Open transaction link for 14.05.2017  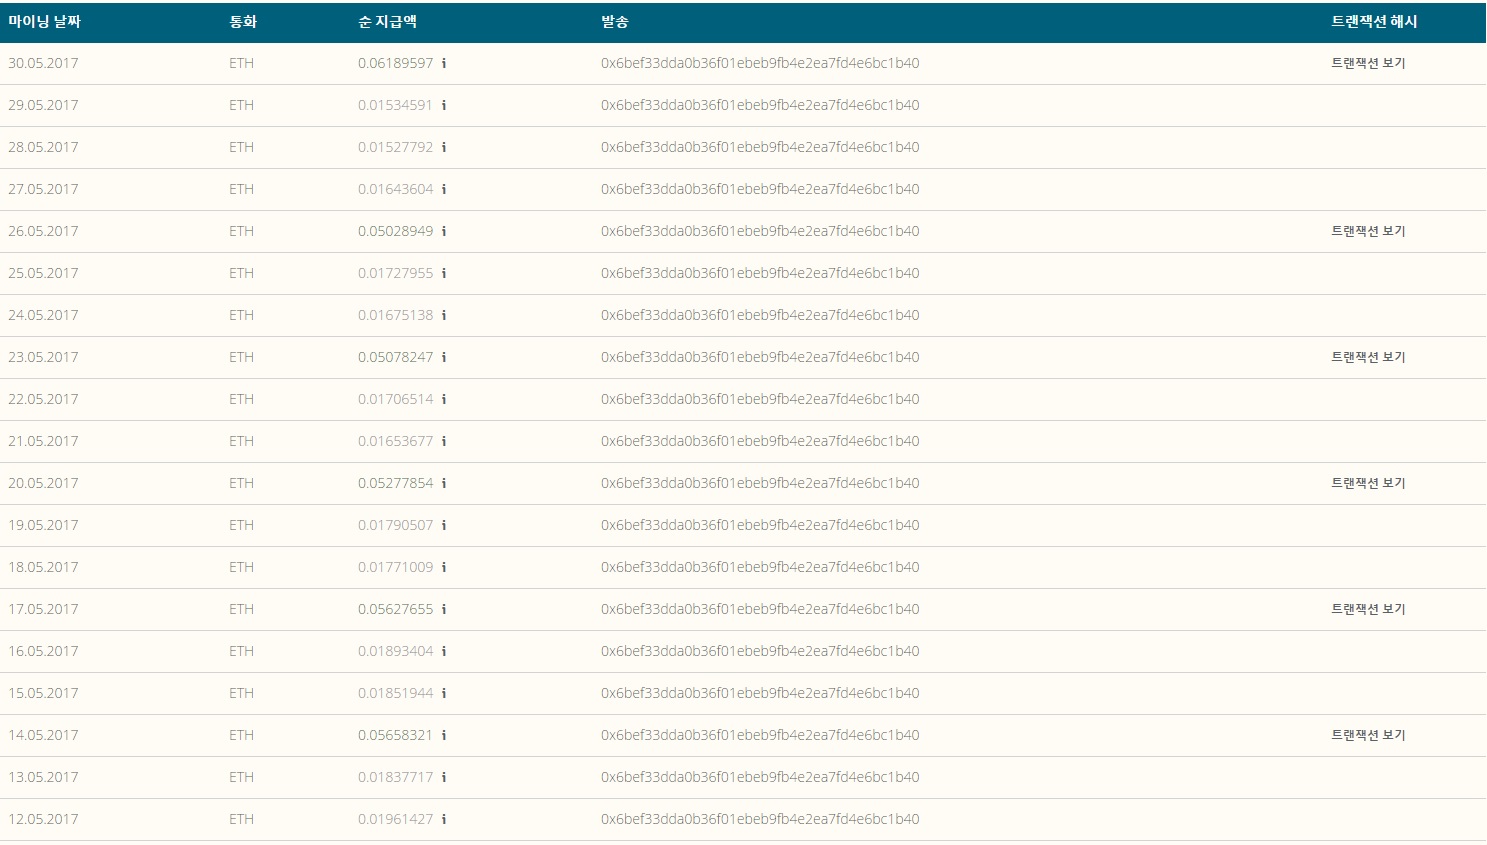coord(1367,735)
